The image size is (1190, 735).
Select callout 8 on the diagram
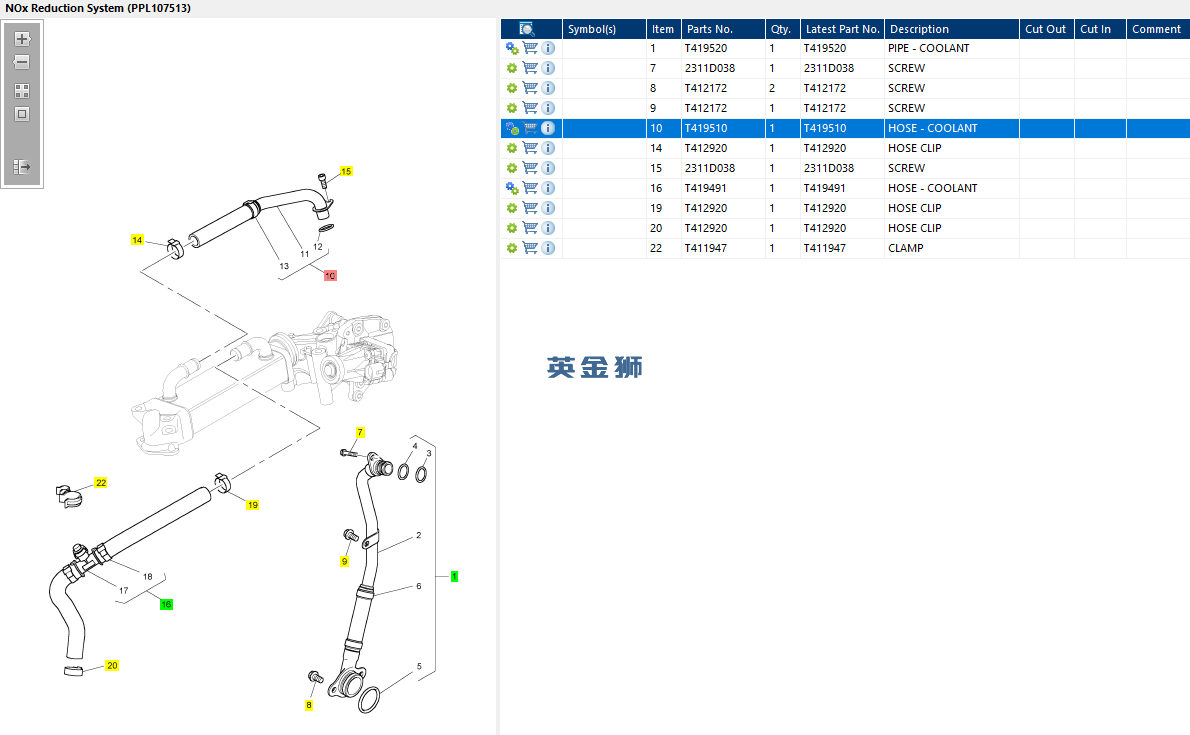click(309, 705)
